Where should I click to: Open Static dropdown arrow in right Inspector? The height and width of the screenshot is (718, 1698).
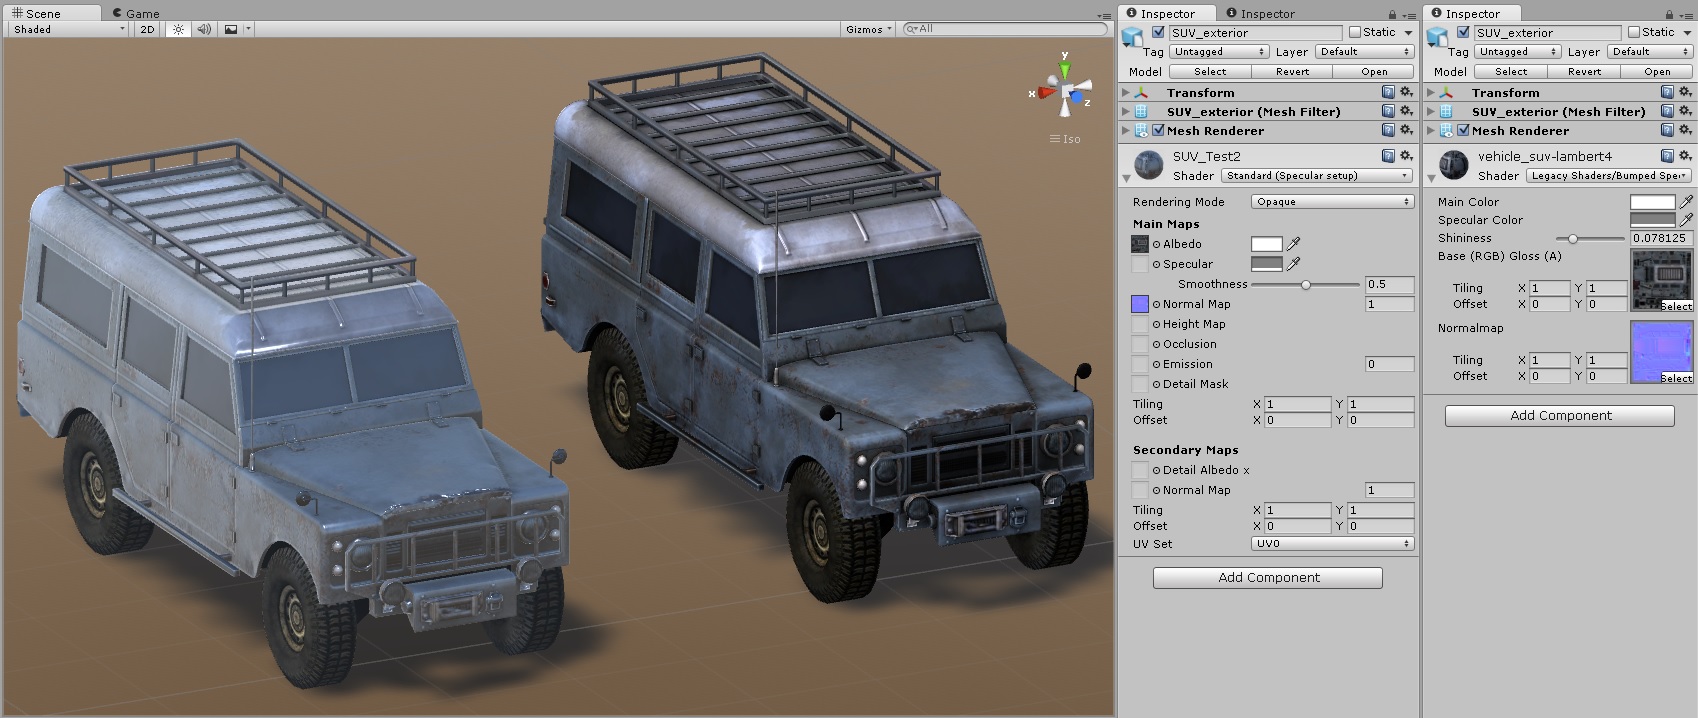click(1686, 32)
